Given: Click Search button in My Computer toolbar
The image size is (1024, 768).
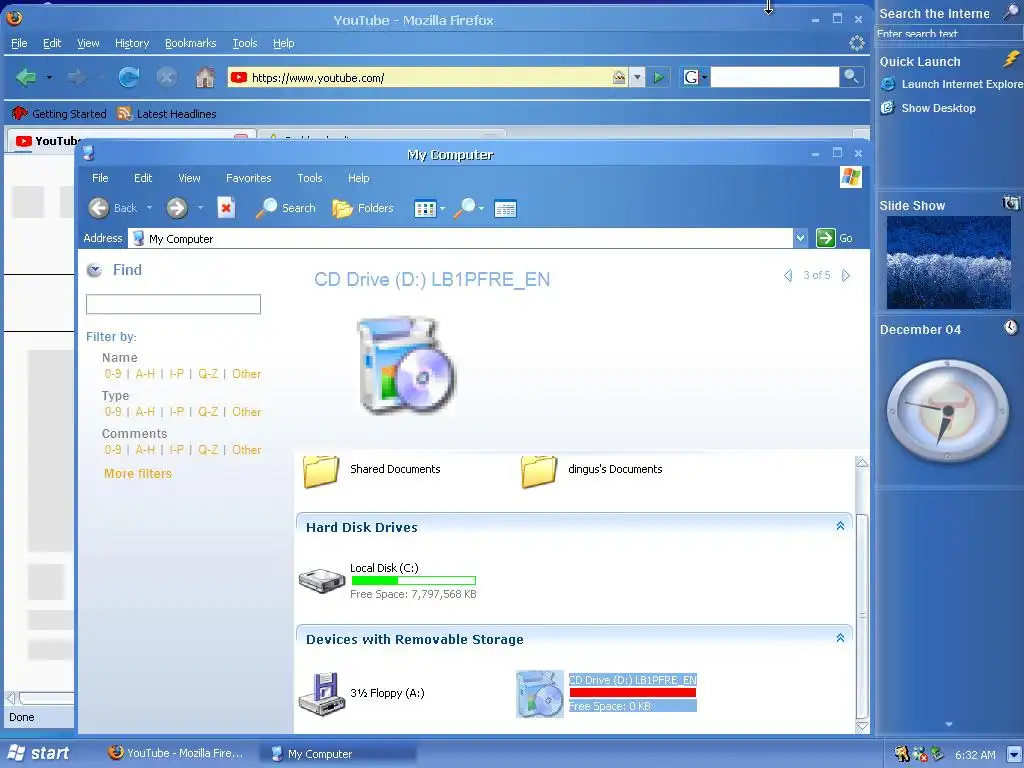Looking at the screenshot, I should tap(285, 208).
